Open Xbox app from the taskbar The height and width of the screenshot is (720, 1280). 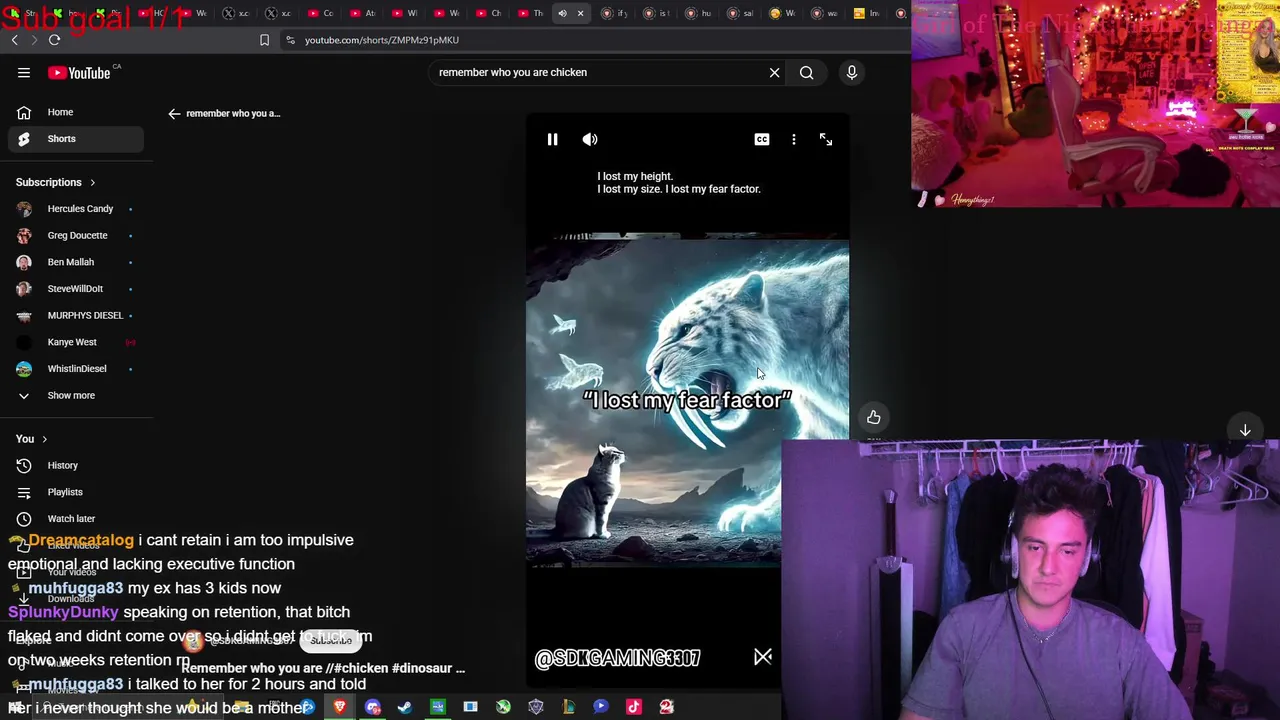[x=503, y=707]
